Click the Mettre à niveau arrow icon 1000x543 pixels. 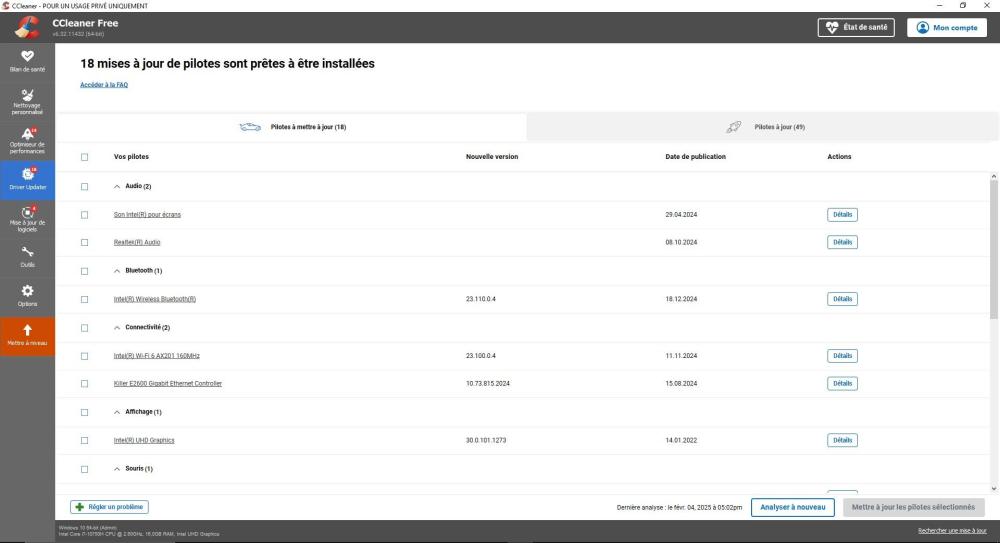(x=27, y=331)
